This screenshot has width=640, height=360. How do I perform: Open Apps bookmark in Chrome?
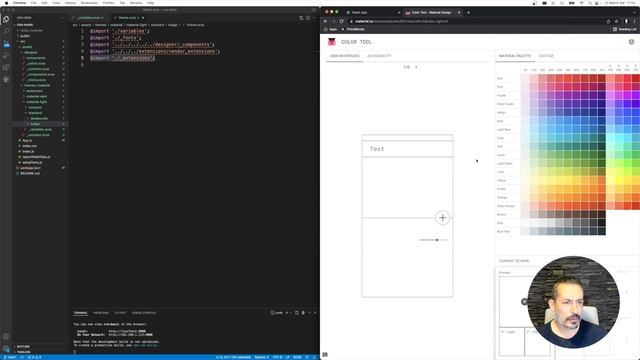click(331, 29)
